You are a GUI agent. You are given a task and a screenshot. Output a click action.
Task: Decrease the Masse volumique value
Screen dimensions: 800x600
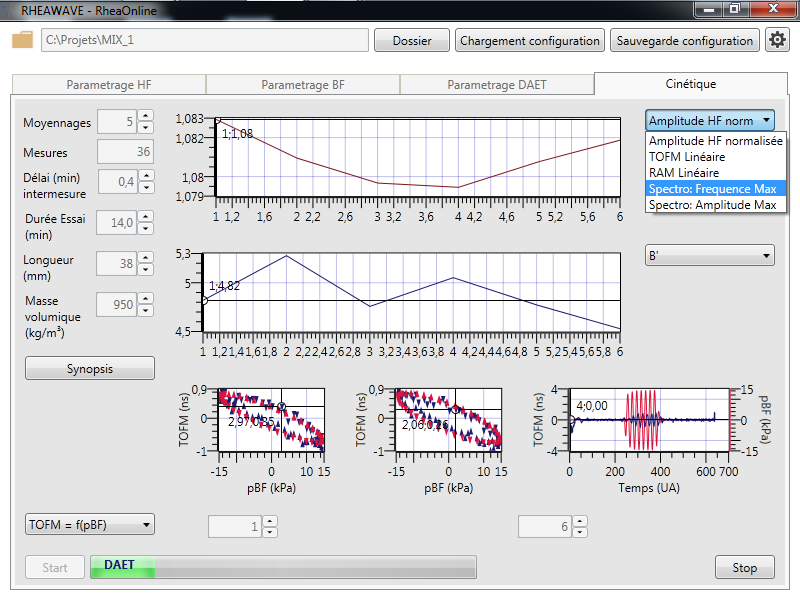click(146, 310)
